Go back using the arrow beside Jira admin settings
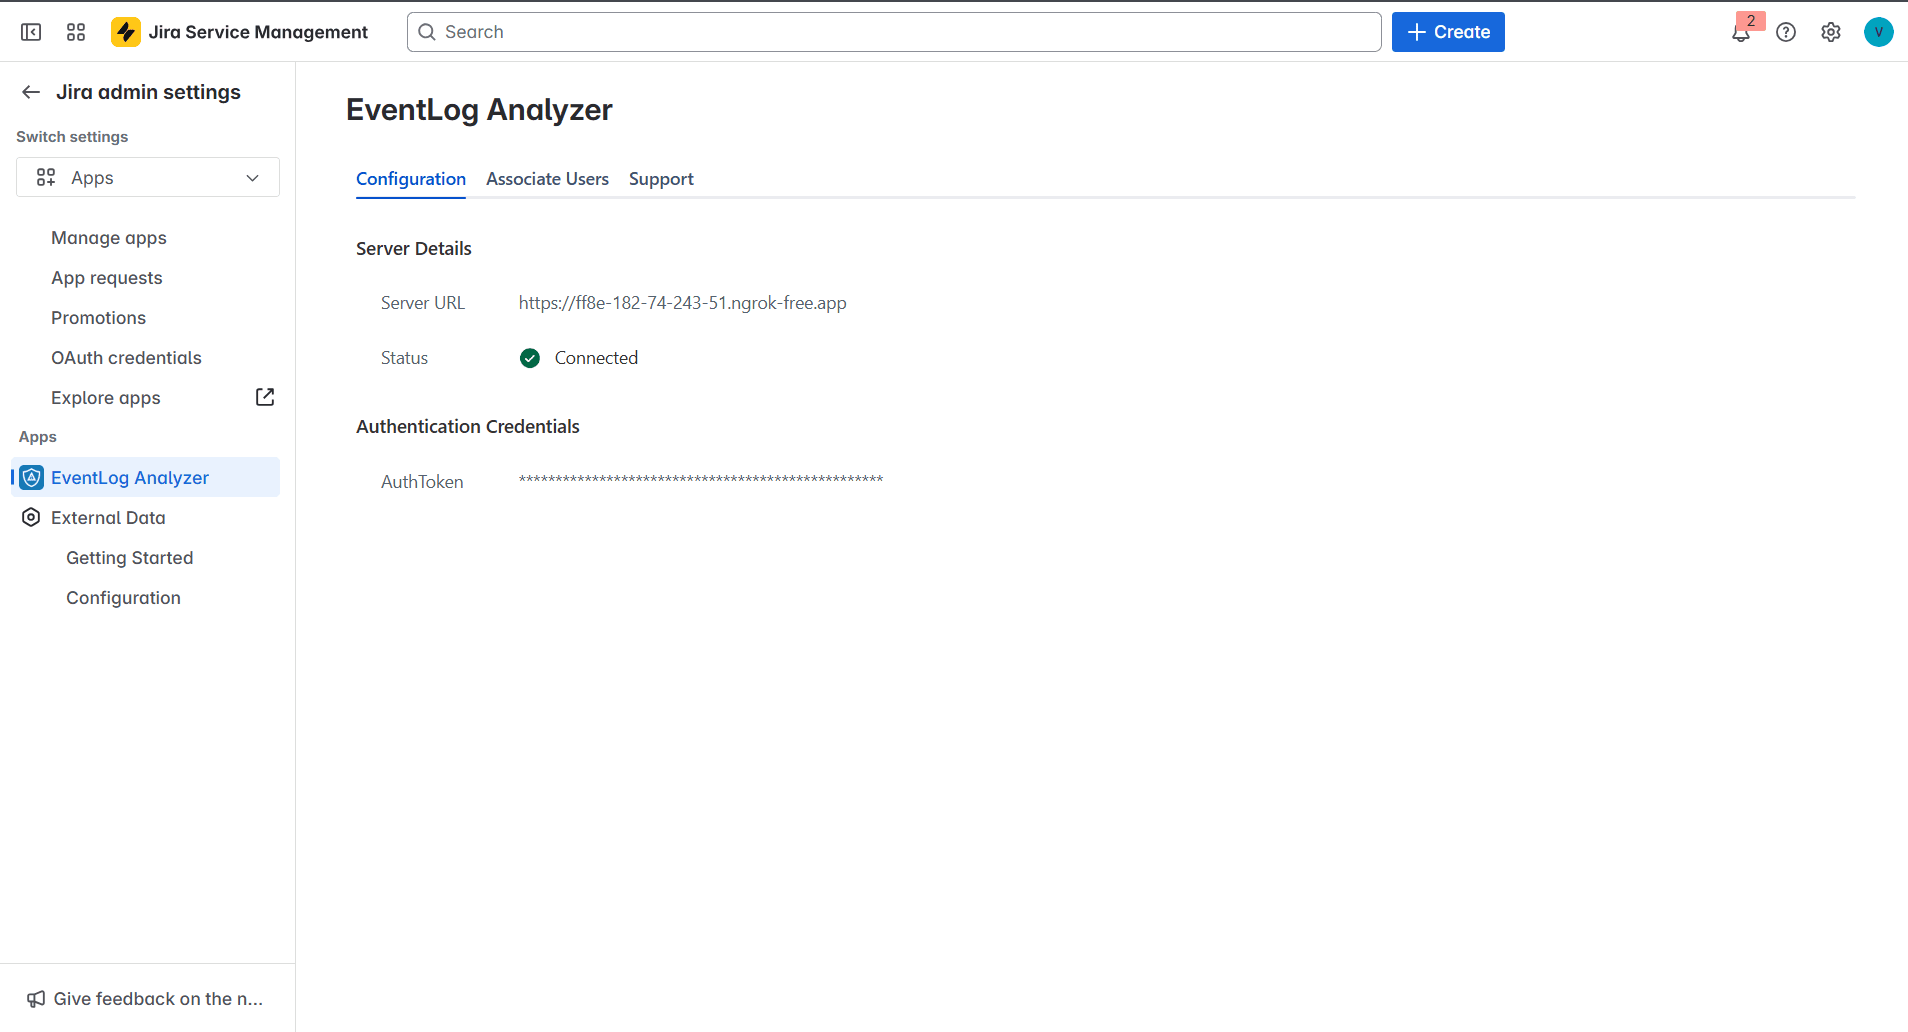Screen dimensions: 1908x1032 [31, 92]
